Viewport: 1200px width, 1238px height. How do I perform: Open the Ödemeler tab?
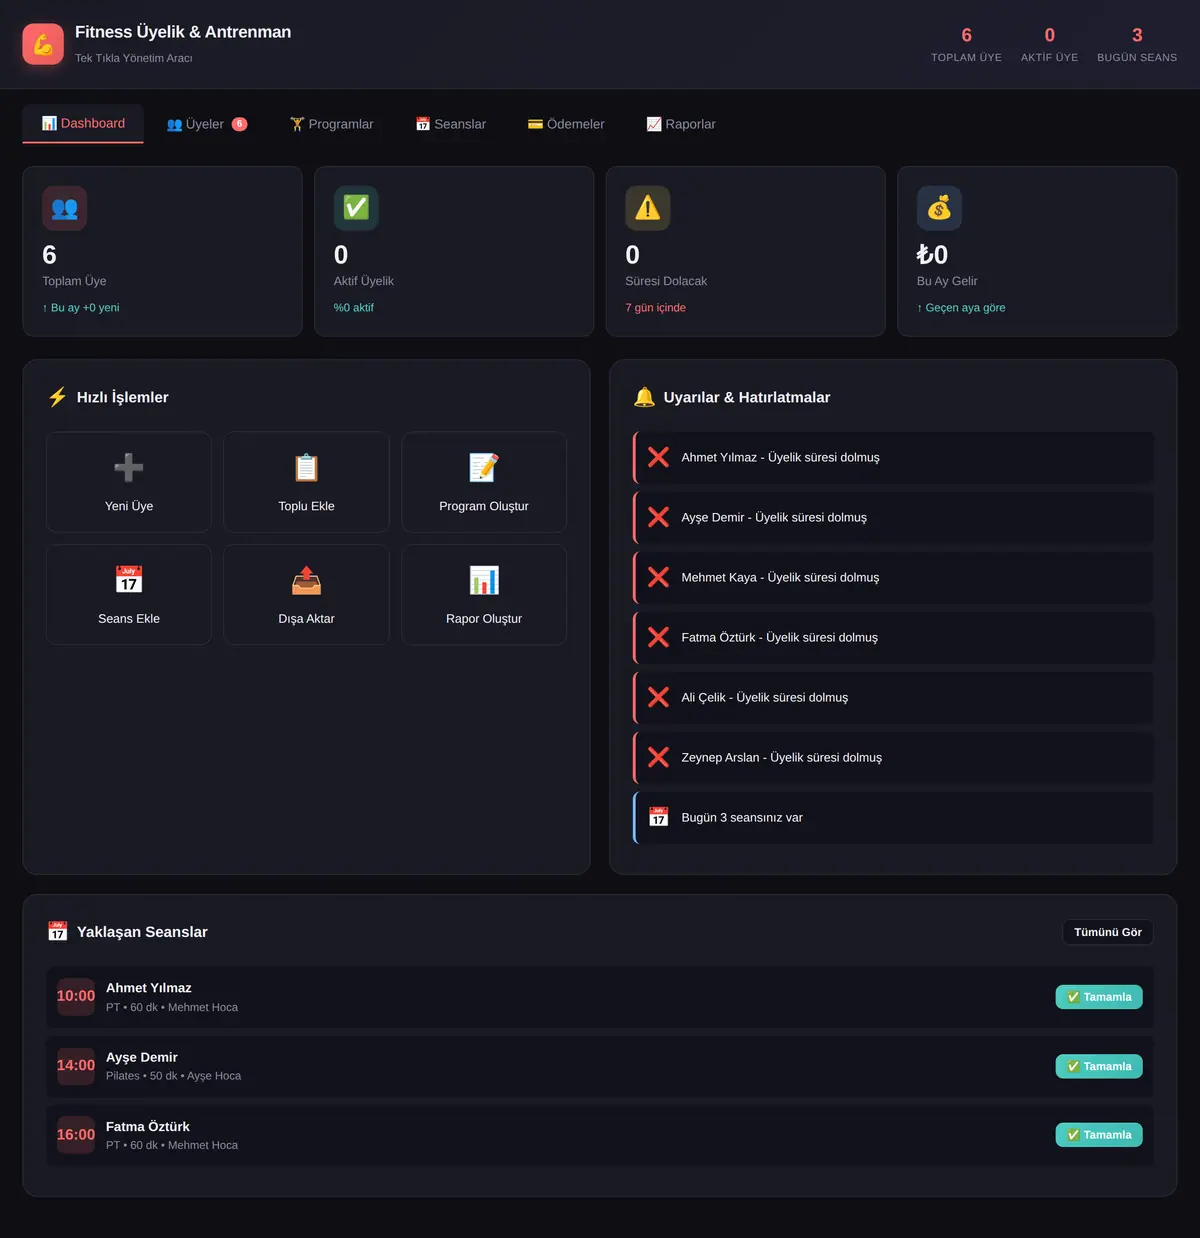tap(566, 124)
